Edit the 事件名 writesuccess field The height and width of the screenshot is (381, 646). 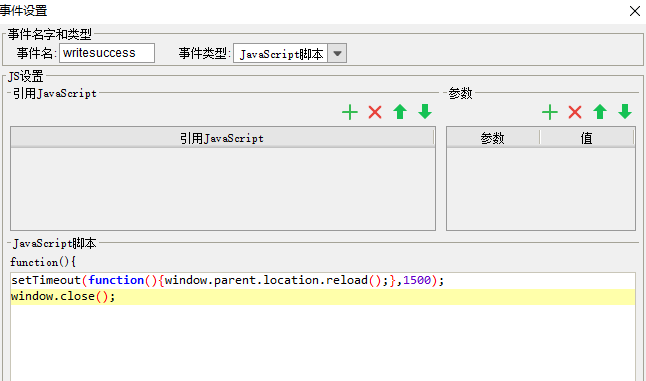tap(107, 53)
